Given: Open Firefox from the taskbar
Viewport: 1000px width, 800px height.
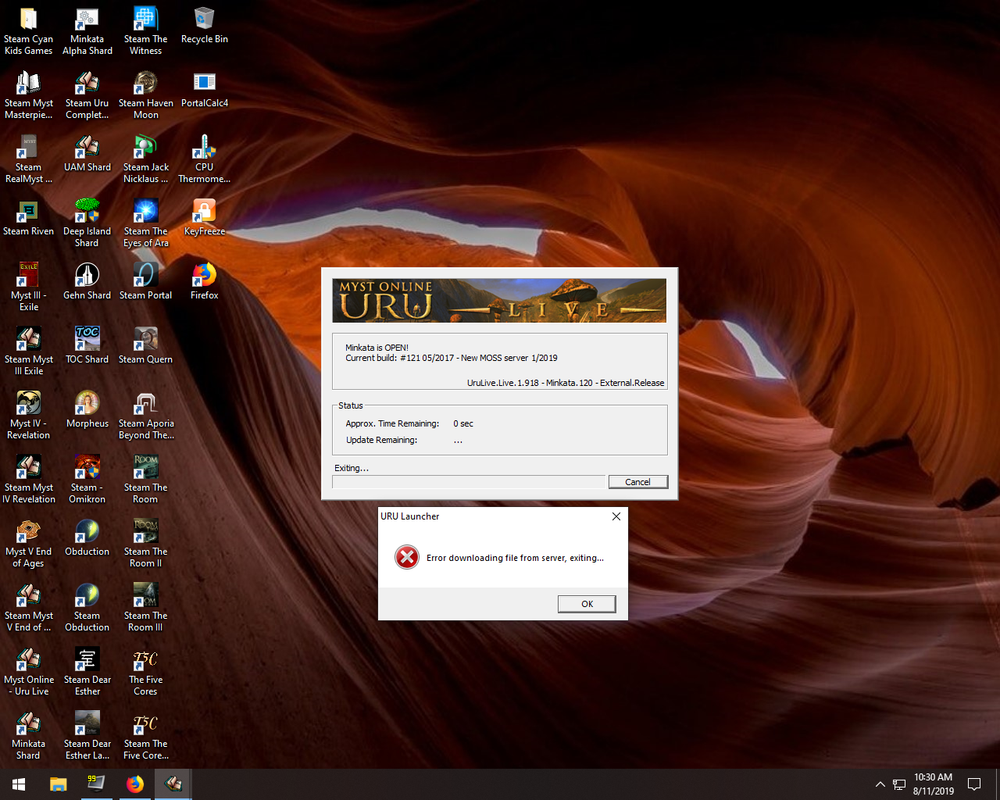Looking at the screenshot, I should 135,784.
